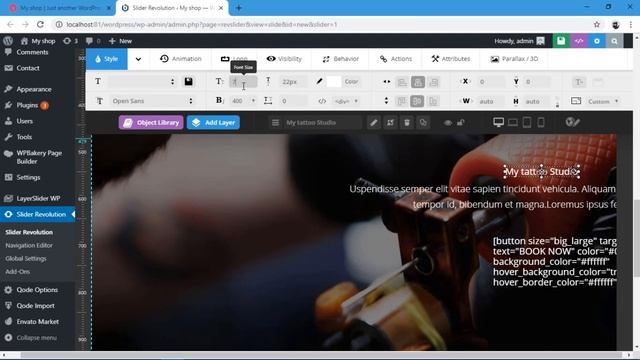Click the Y position input field
This screenshot has height=360, width=640.
click(536, 82)
